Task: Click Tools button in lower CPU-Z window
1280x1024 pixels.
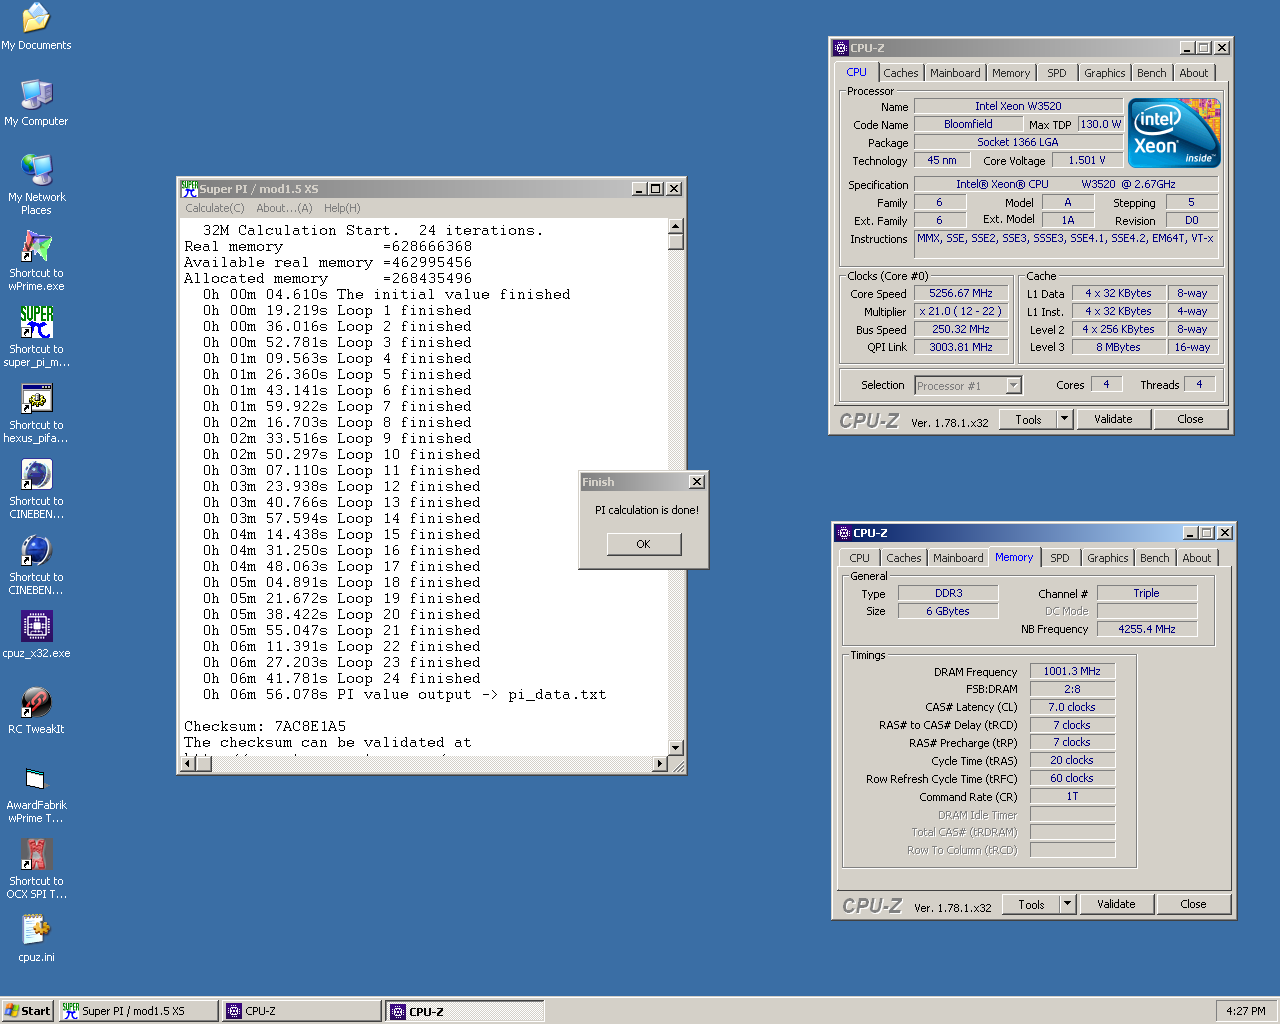Action: pyautogui.click(x=1031, y=905)
